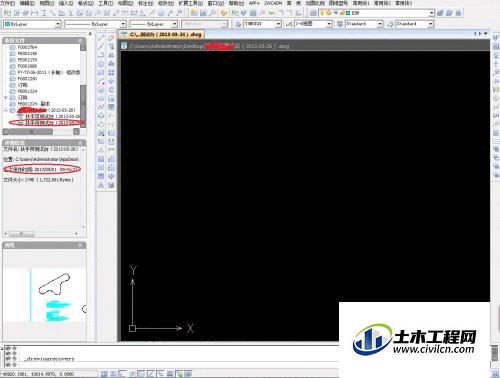Toggle ortho mode third status bar button
This screenshot has width=500, height=378.
(123, 374)
